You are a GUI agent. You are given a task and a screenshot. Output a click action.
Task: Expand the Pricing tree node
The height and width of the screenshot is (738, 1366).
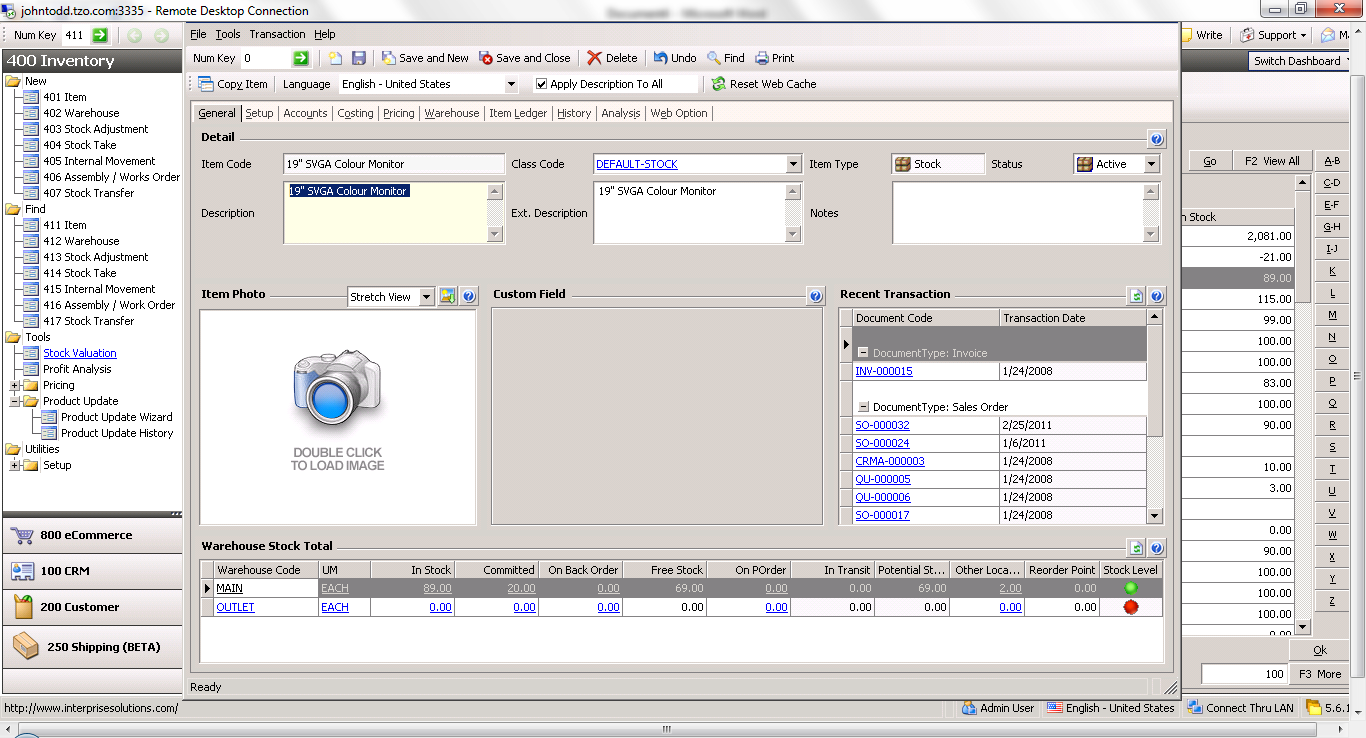[x=15, y=385]
